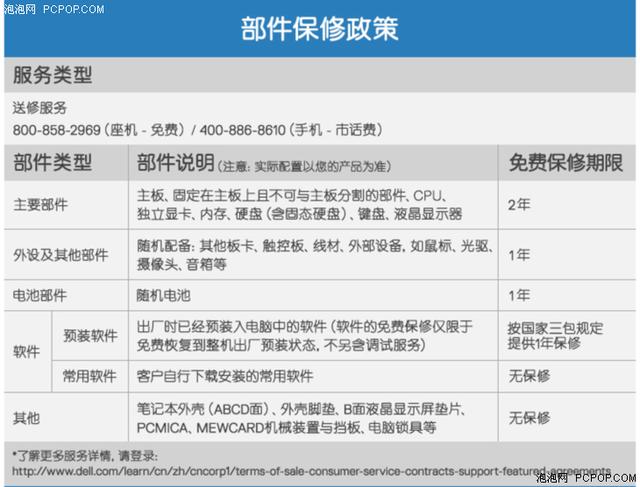Viewport: 640px width, 487px height.
Task: Click 无保修 in the 常用软件 row
Action: coord(529,376)
